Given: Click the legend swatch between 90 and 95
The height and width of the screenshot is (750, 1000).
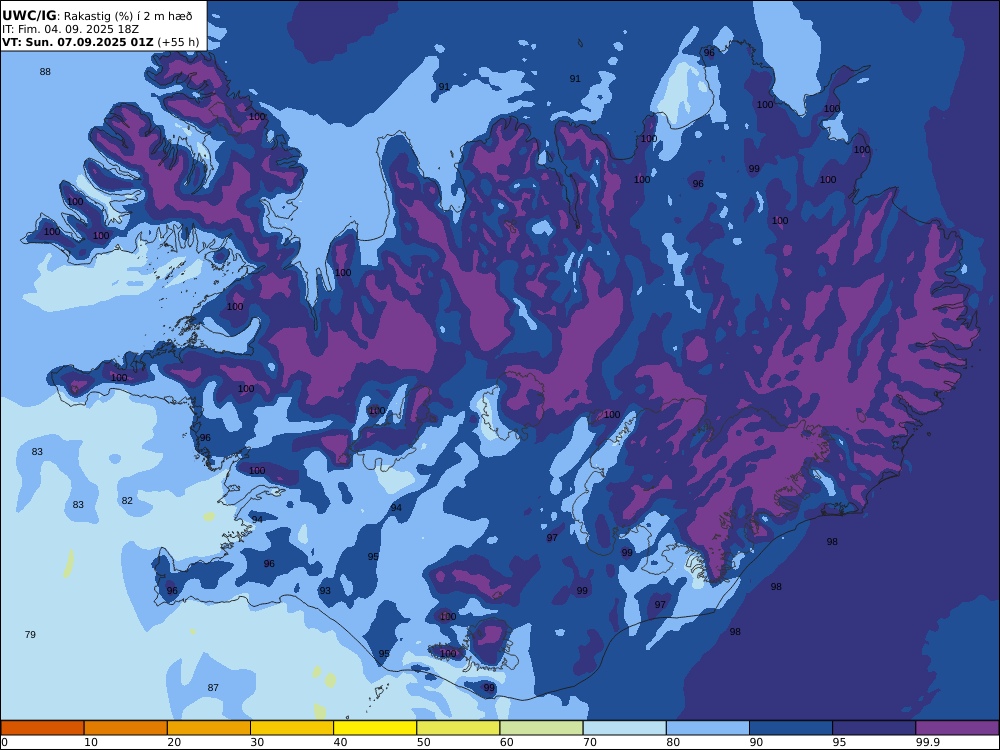Looking at the screenshot, I should coord(791,728).
